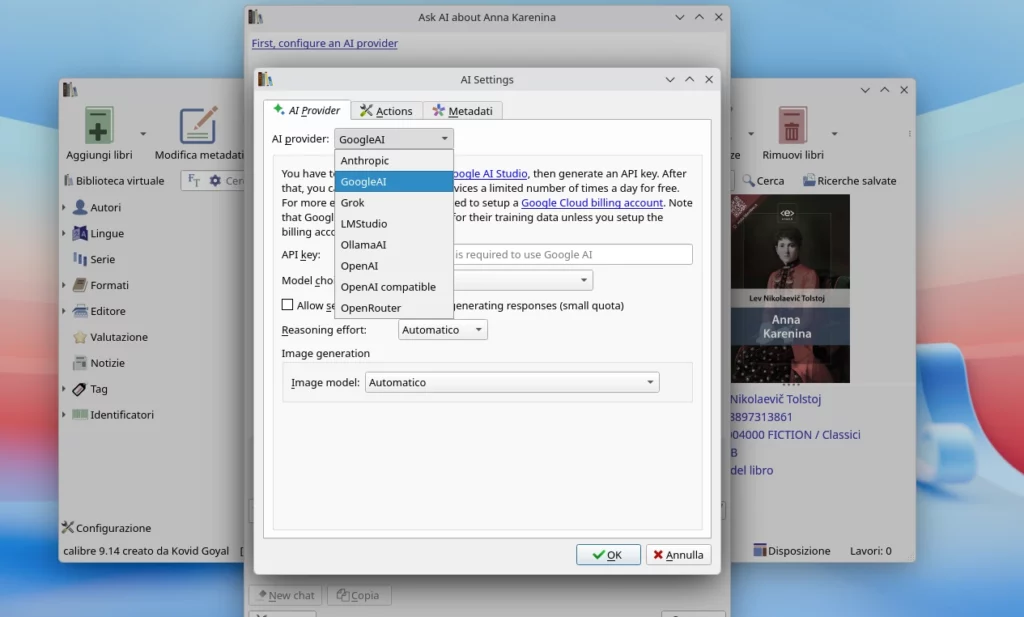
Task: Open Configurazione in the tag browser
Action: pos(106,528)
